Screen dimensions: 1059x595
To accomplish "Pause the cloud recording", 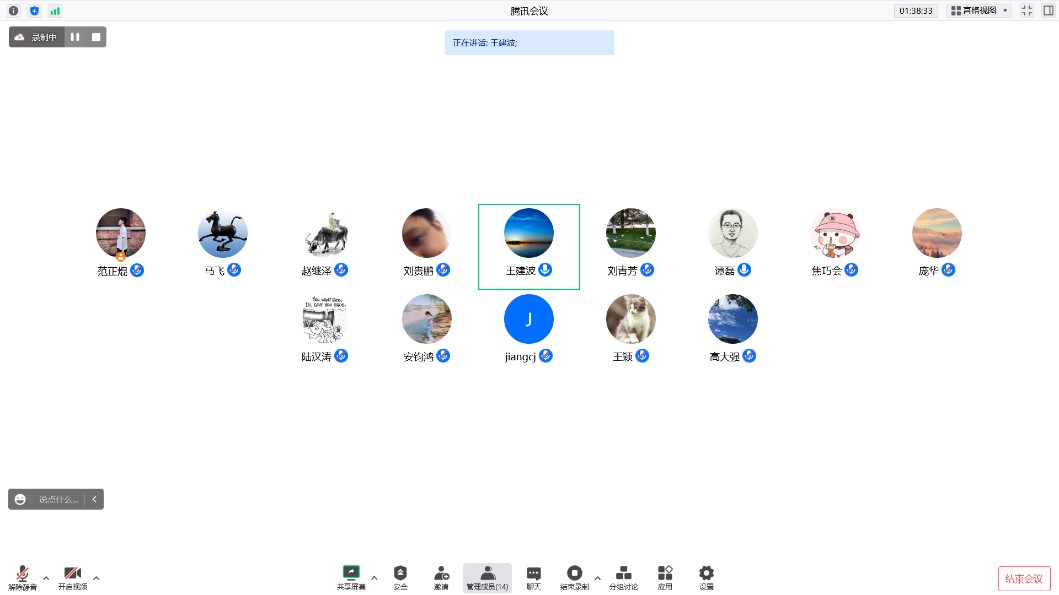I will pos(75,37).
